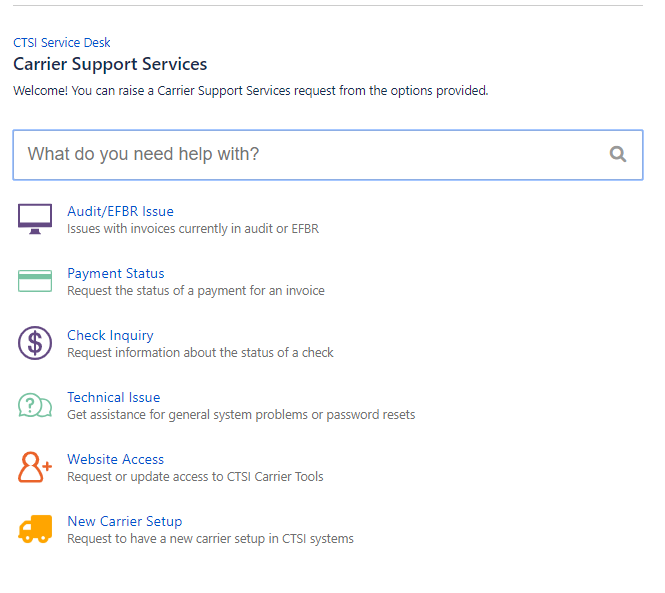Viewport: 665px width, 593px height.
Task: Click the orange truck New Carrier Setup icon
Action: point(35,529)
